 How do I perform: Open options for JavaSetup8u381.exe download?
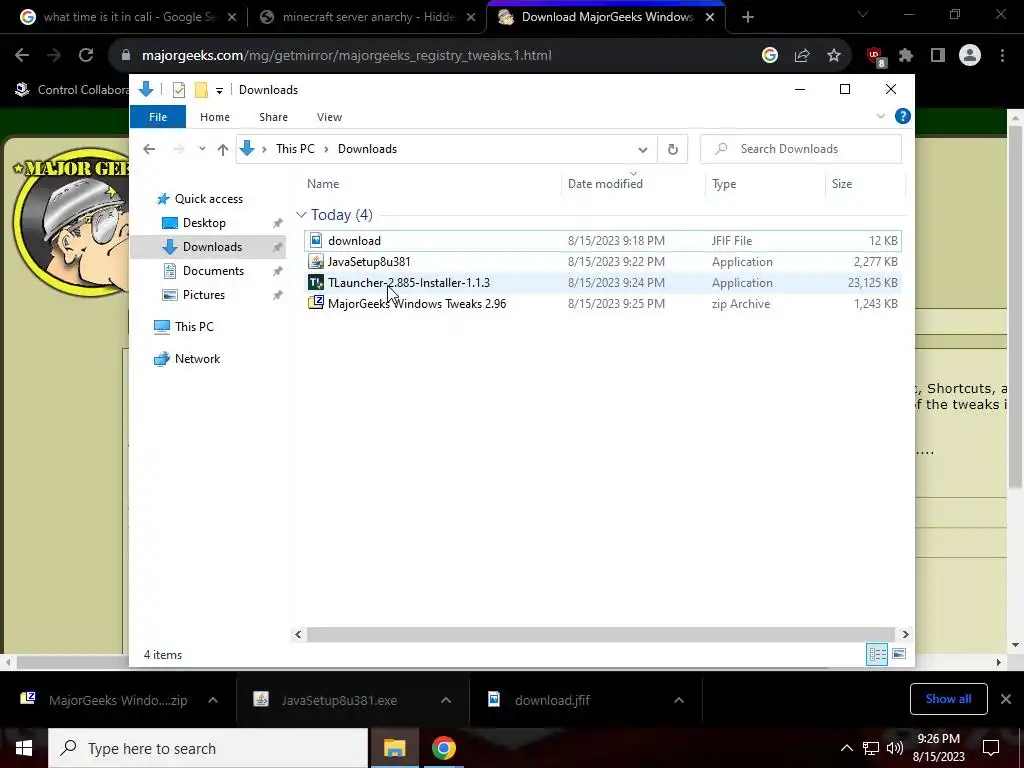coord(446,700)
